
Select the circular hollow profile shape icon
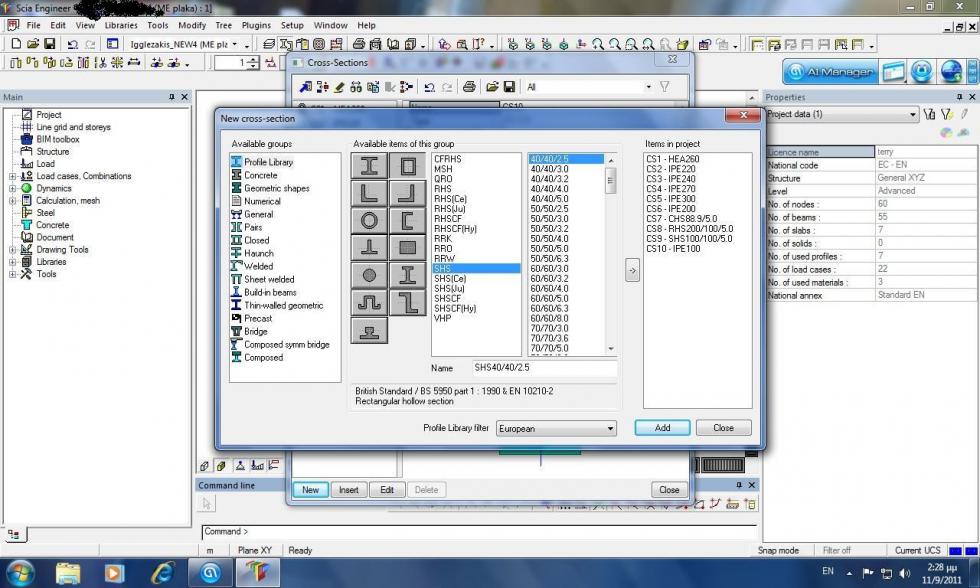click(369, 220)
